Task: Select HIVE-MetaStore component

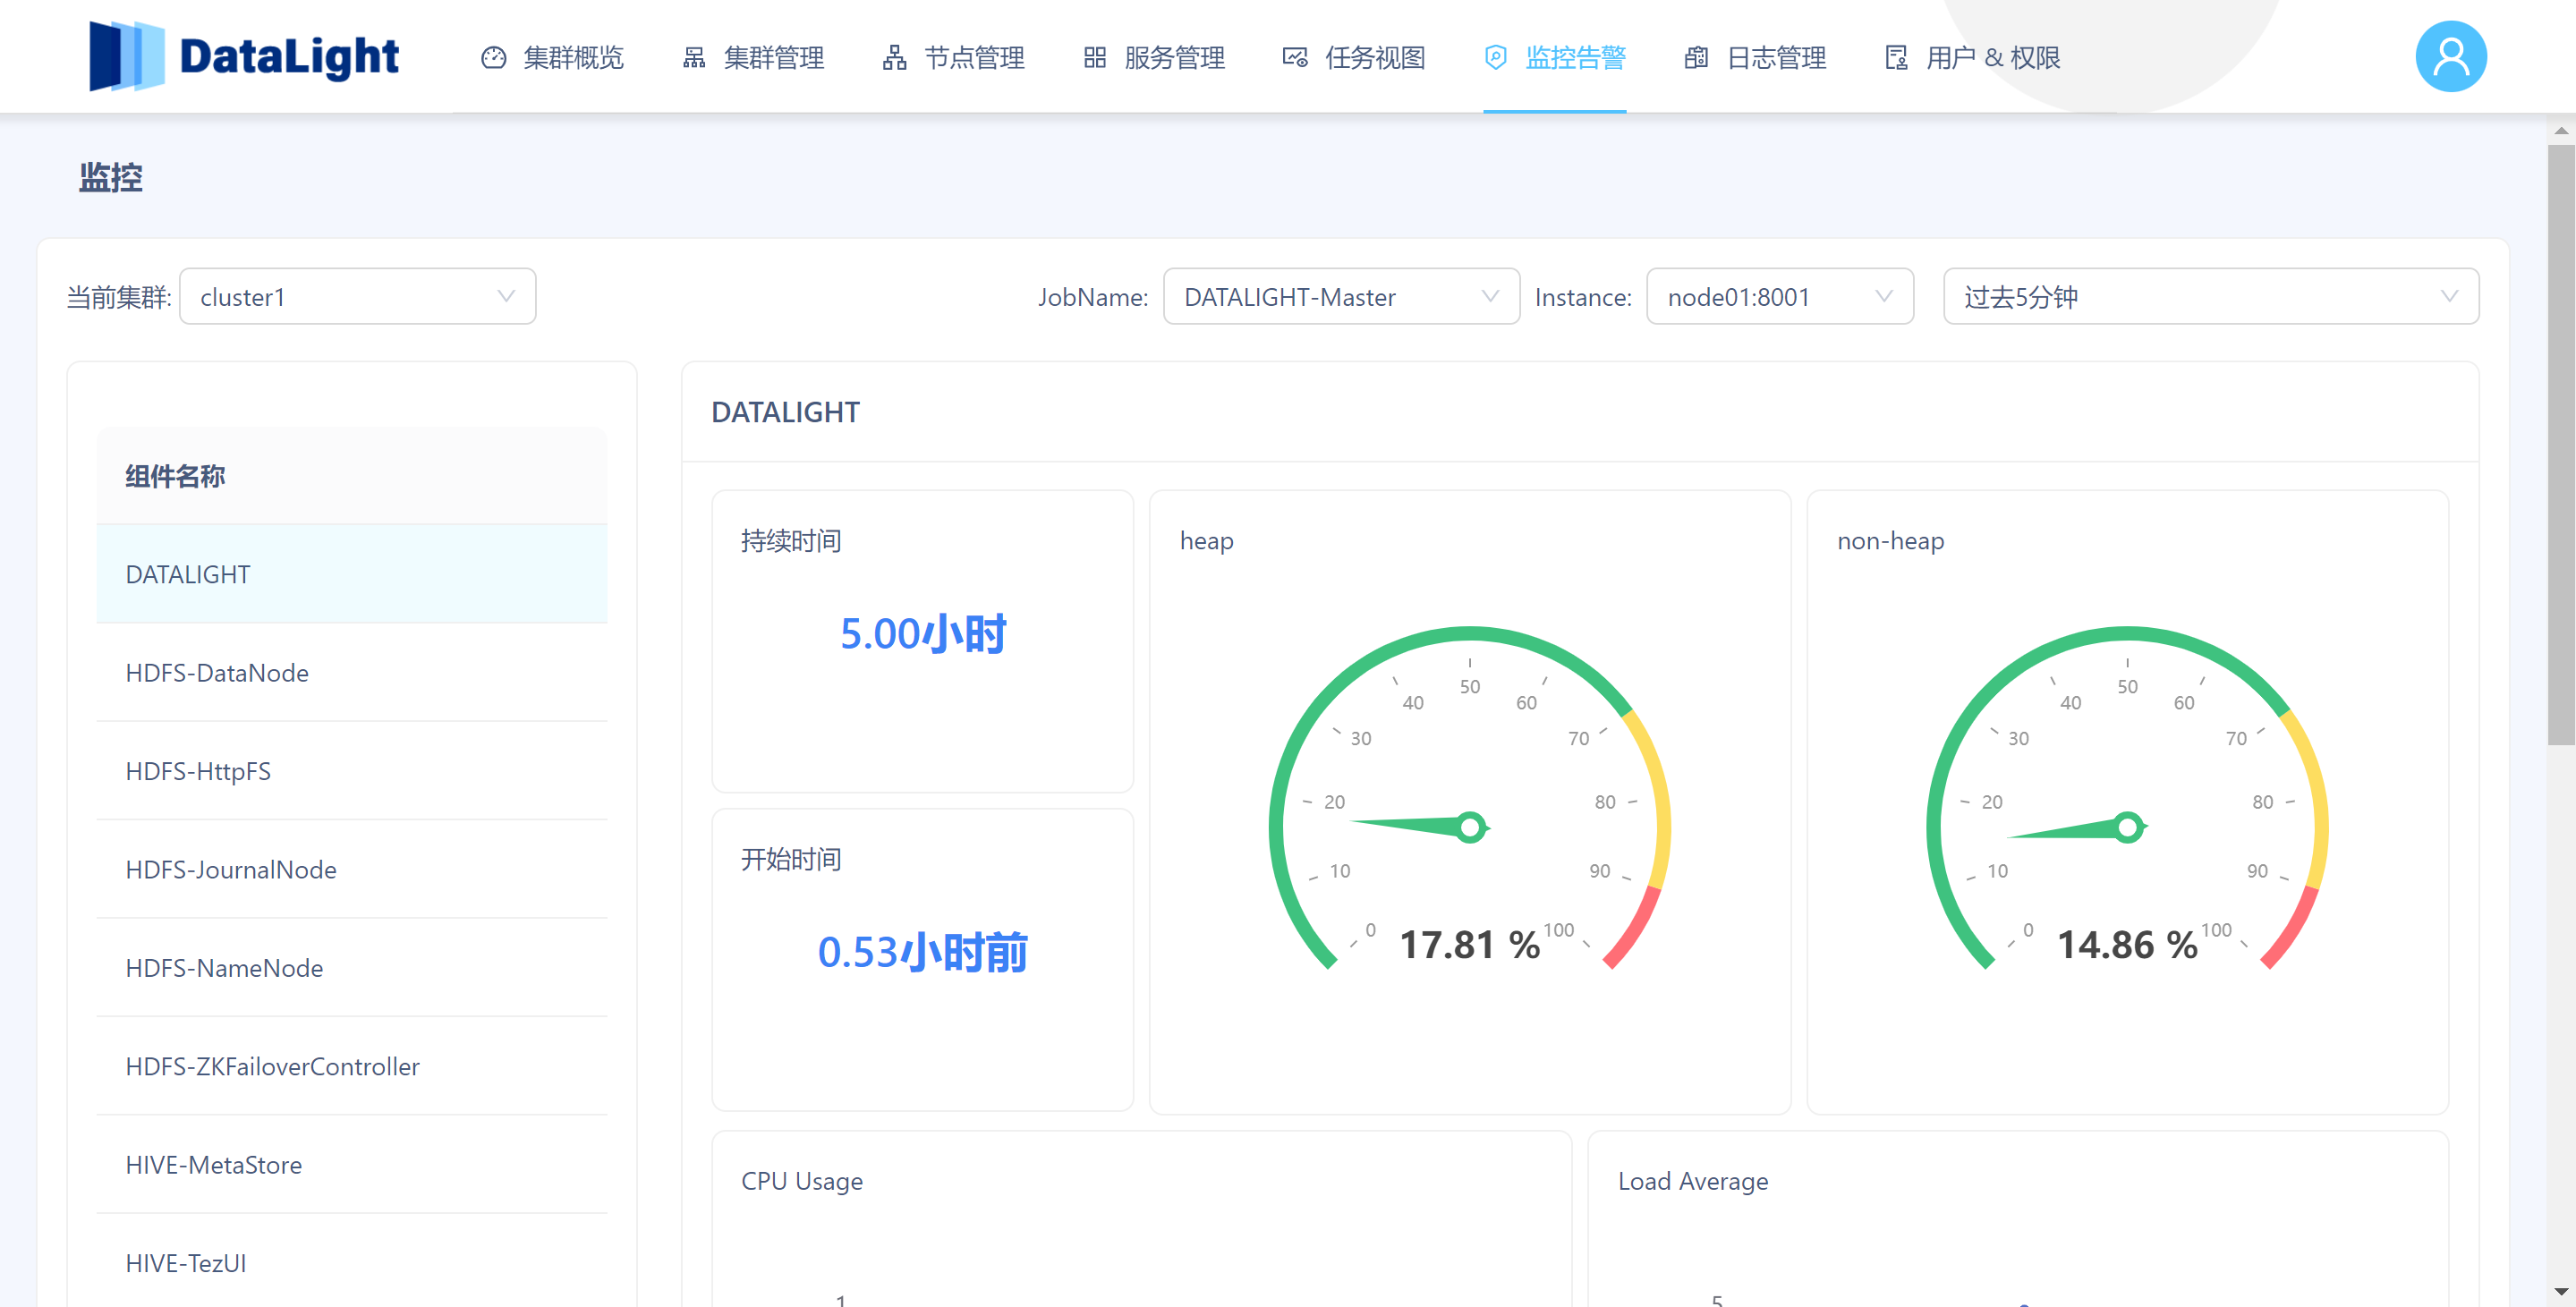Action: (352, 1165)
